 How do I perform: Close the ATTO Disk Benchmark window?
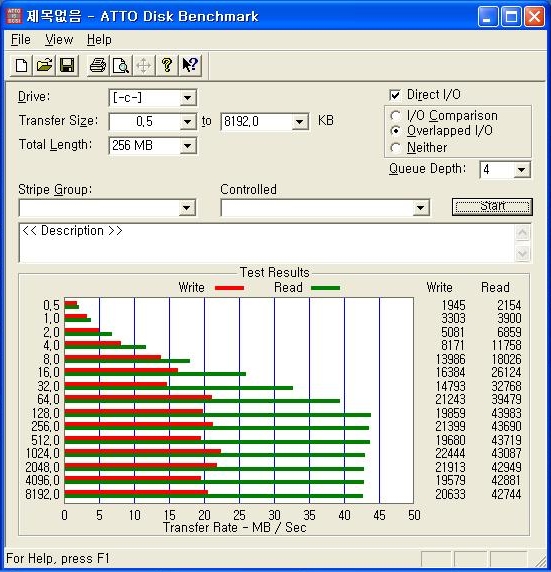[x=534, y=16]
